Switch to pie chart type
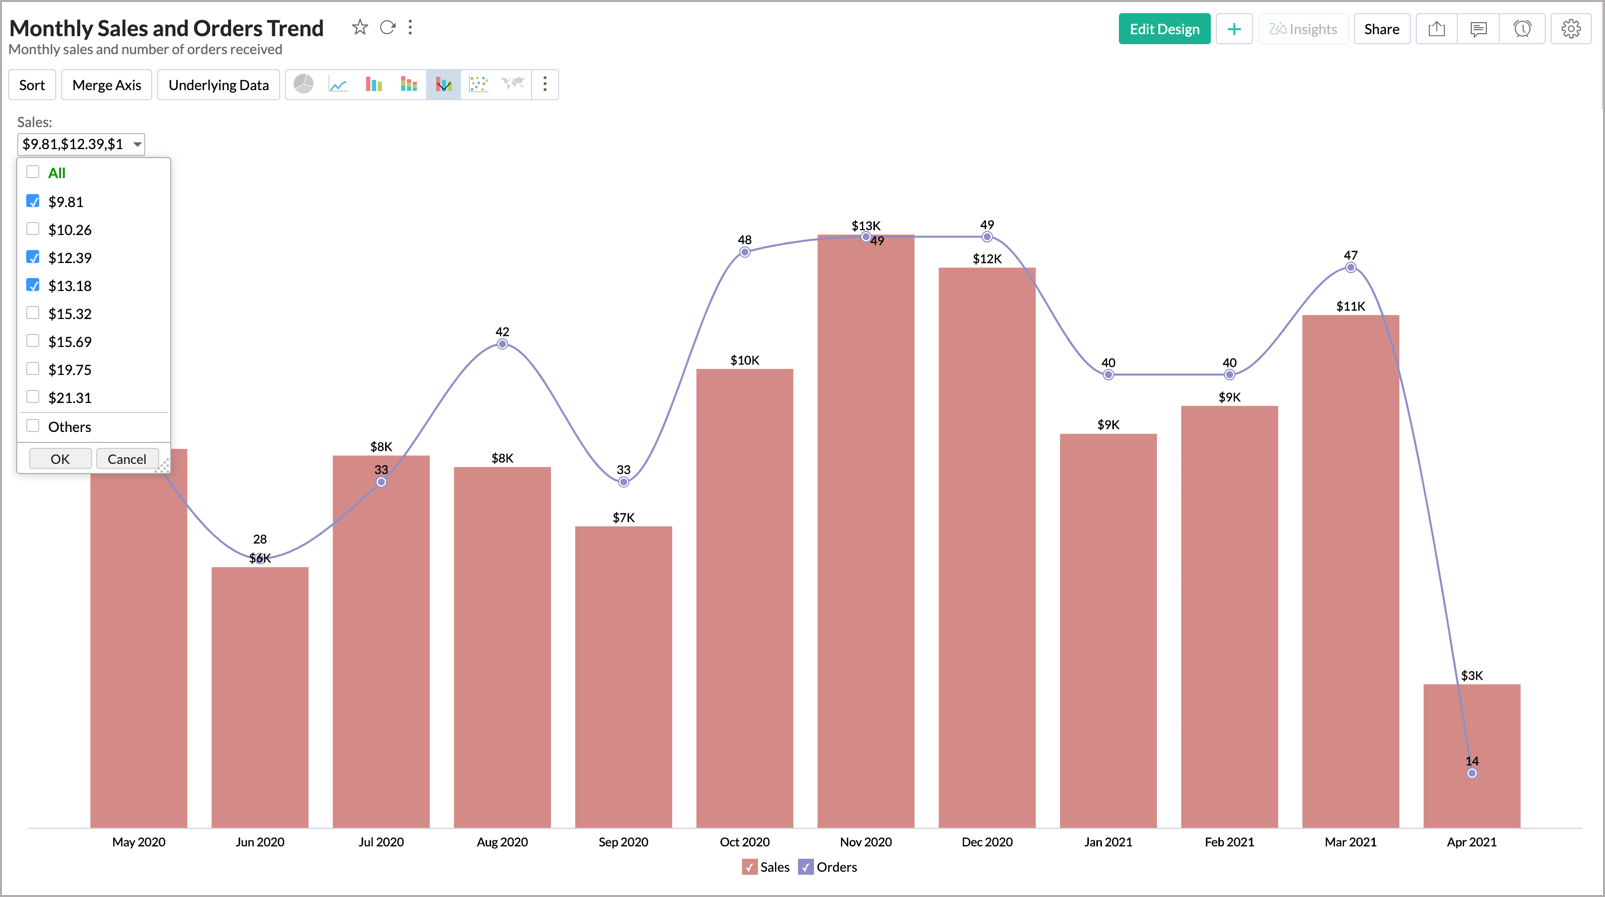This screenshot has height=897, width=1605. 304,85
